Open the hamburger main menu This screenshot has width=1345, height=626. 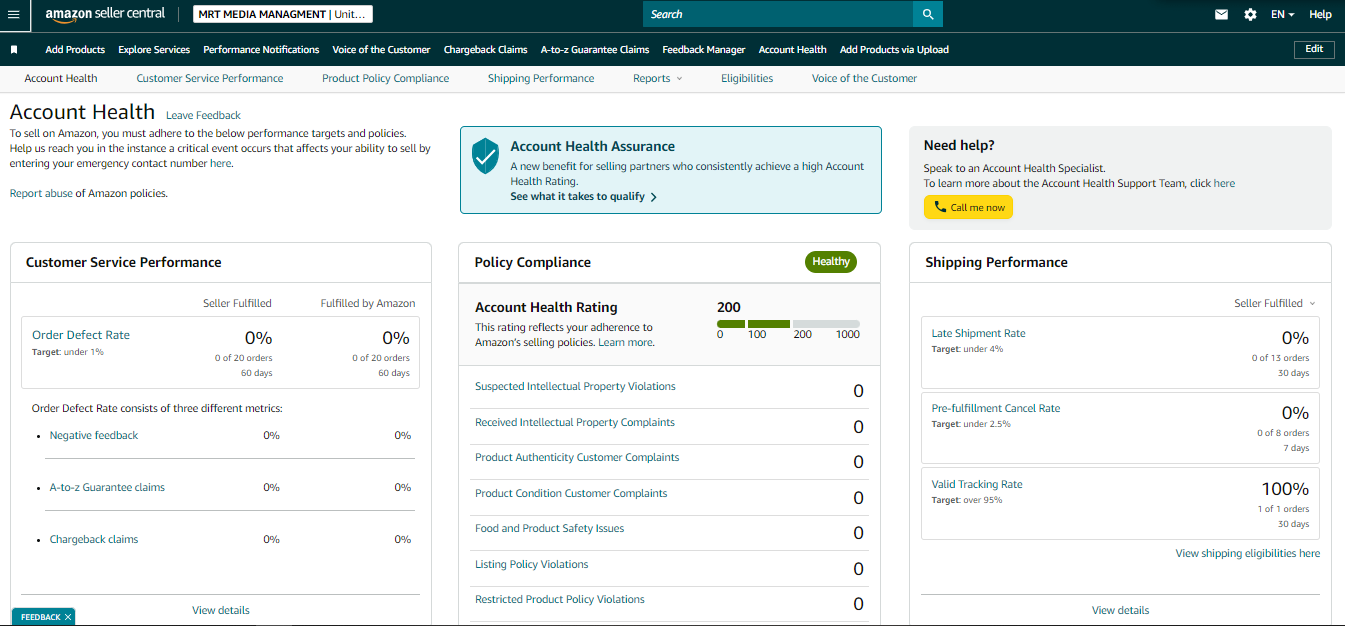click(x=14, y=15)
